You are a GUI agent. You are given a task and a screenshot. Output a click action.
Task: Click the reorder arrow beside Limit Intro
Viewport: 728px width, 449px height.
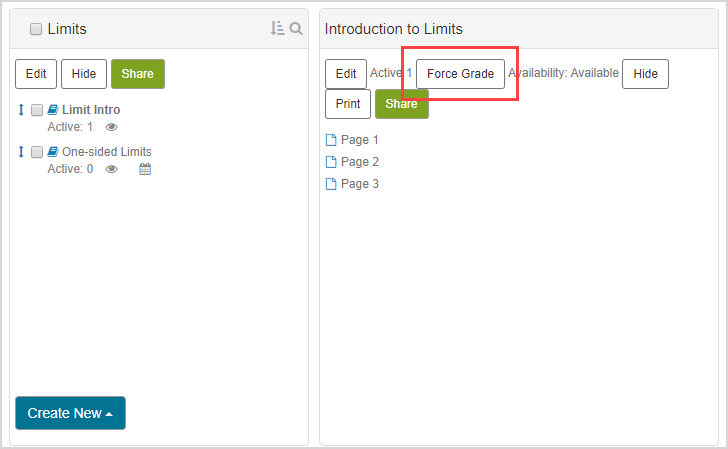point(21,110)
